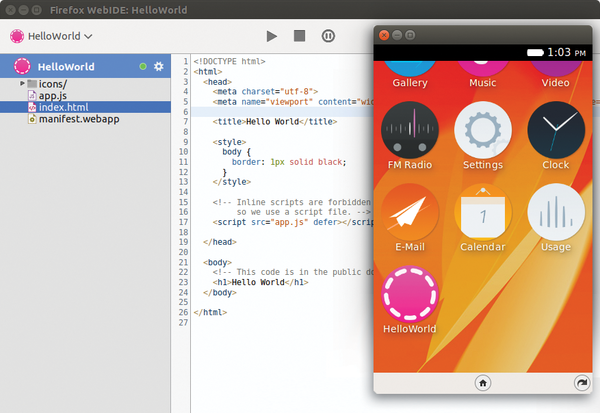Open the Usage app icon
The image size is (600, 413).
pos(556,212)
